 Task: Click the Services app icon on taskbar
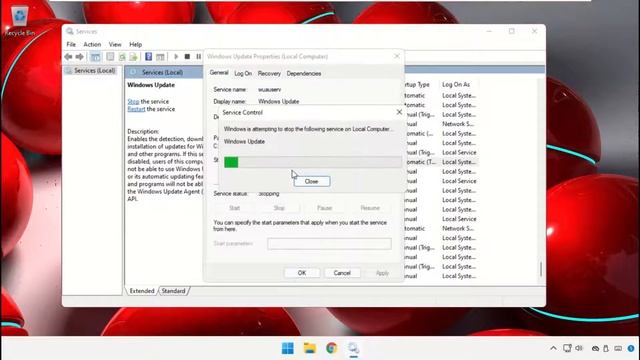click(353, 348)
